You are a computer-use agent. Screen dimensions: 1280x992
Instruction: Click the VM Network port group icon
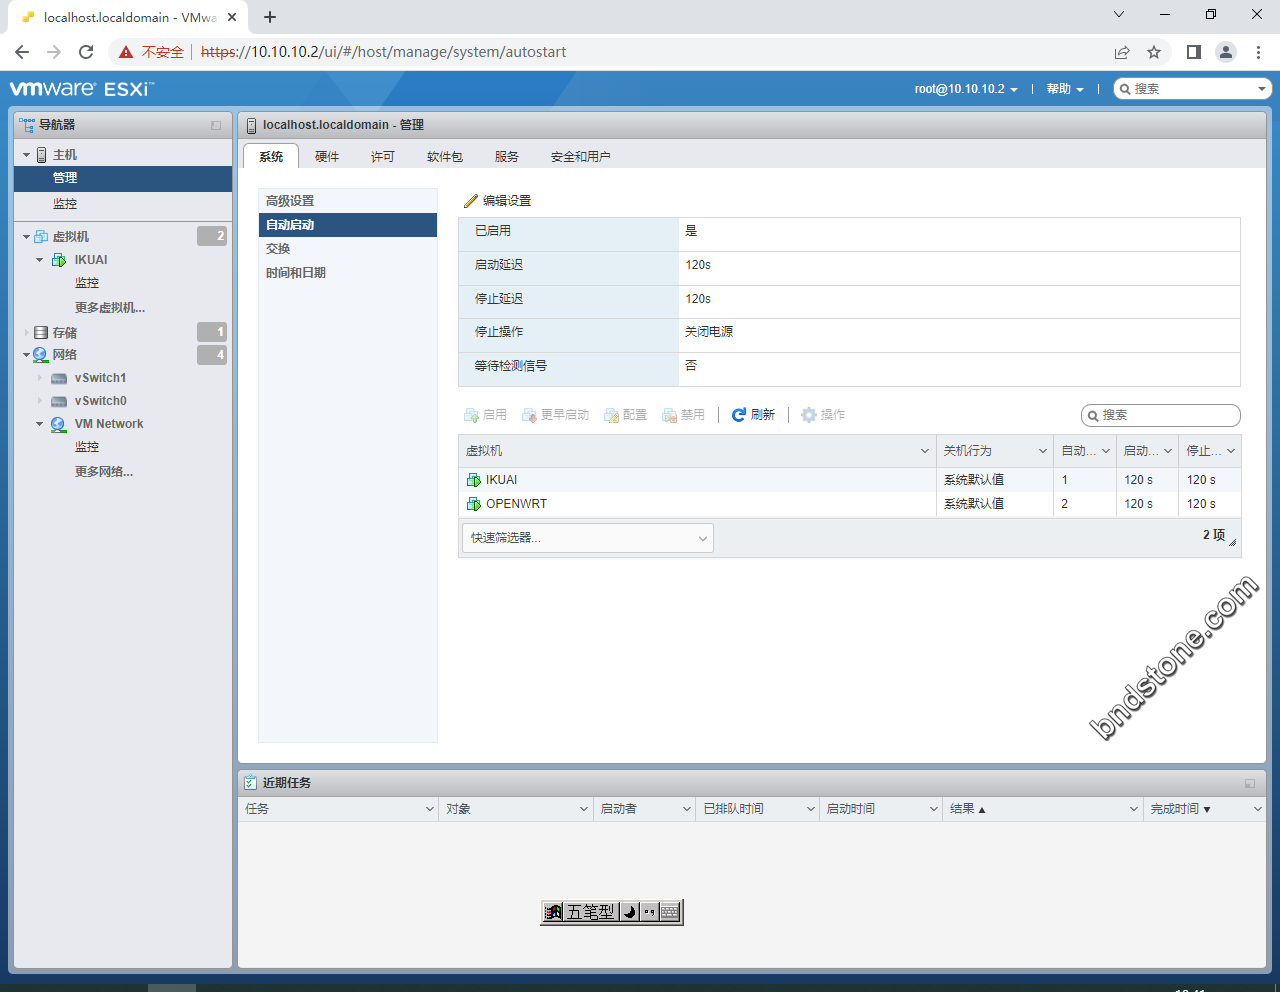coord(59,424)
